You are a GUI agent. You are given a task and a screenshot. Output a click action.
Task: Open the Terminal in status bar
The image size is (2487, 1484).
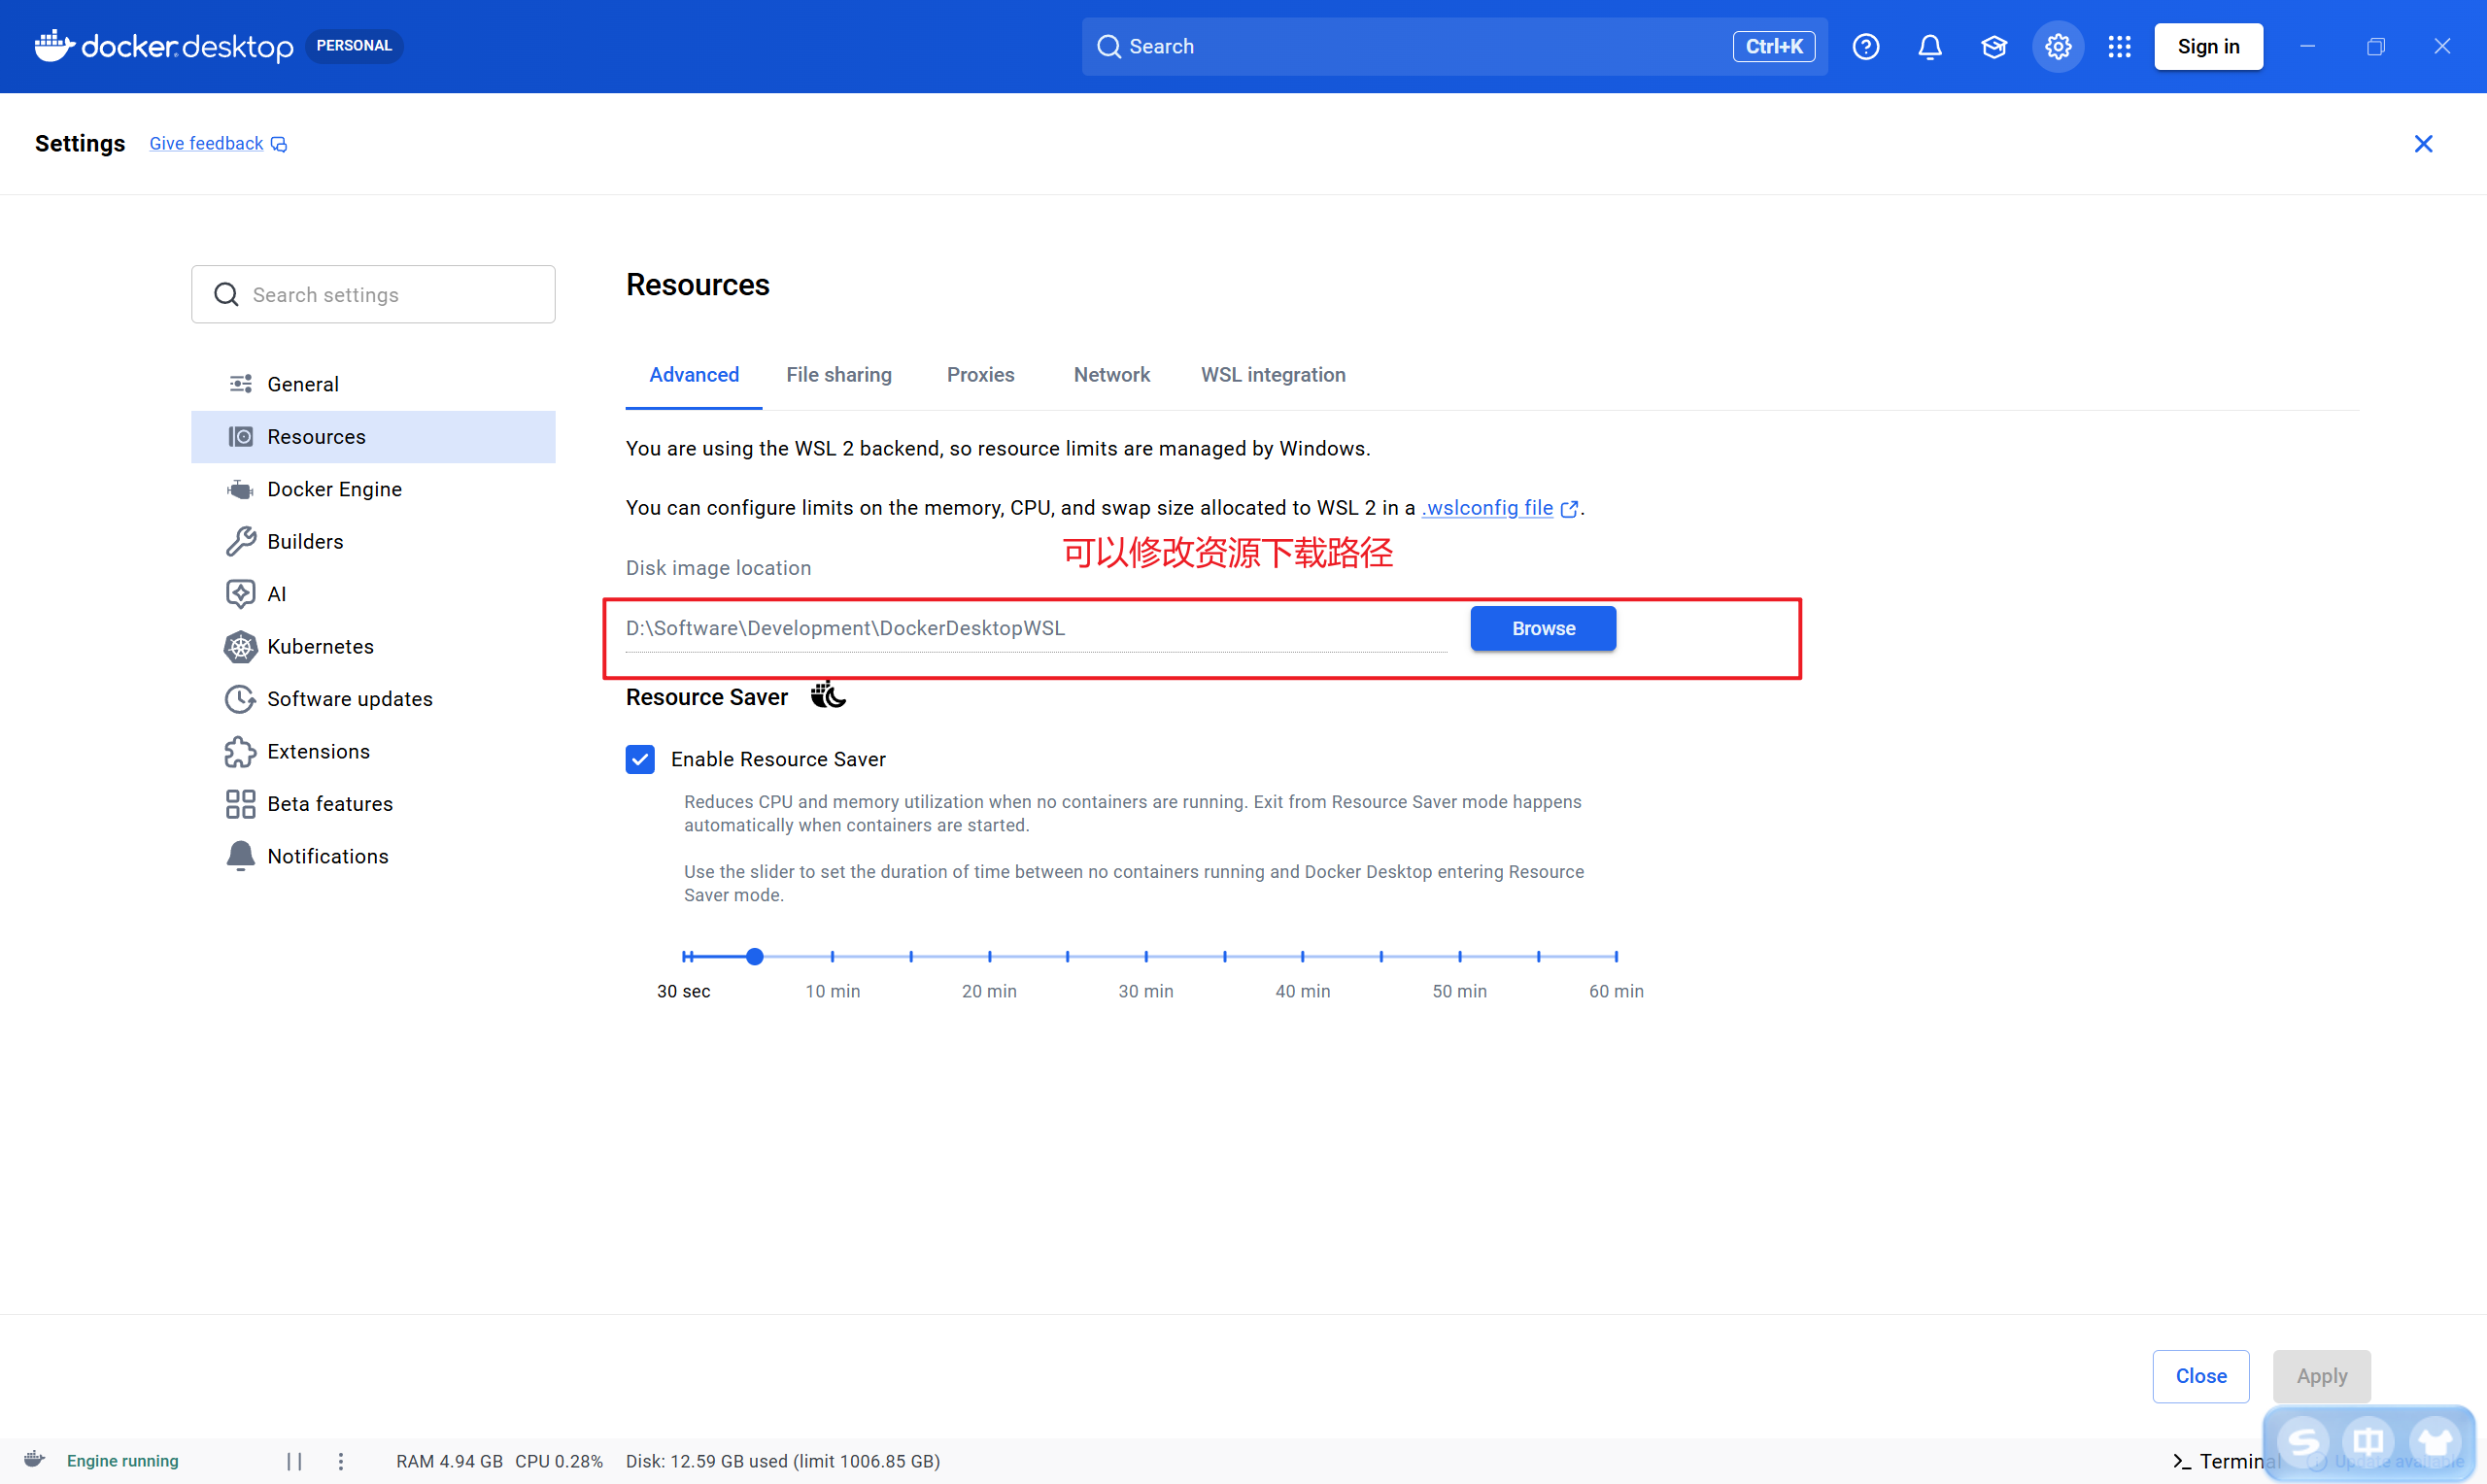pyautogui.click(x=2226, y=1461)
